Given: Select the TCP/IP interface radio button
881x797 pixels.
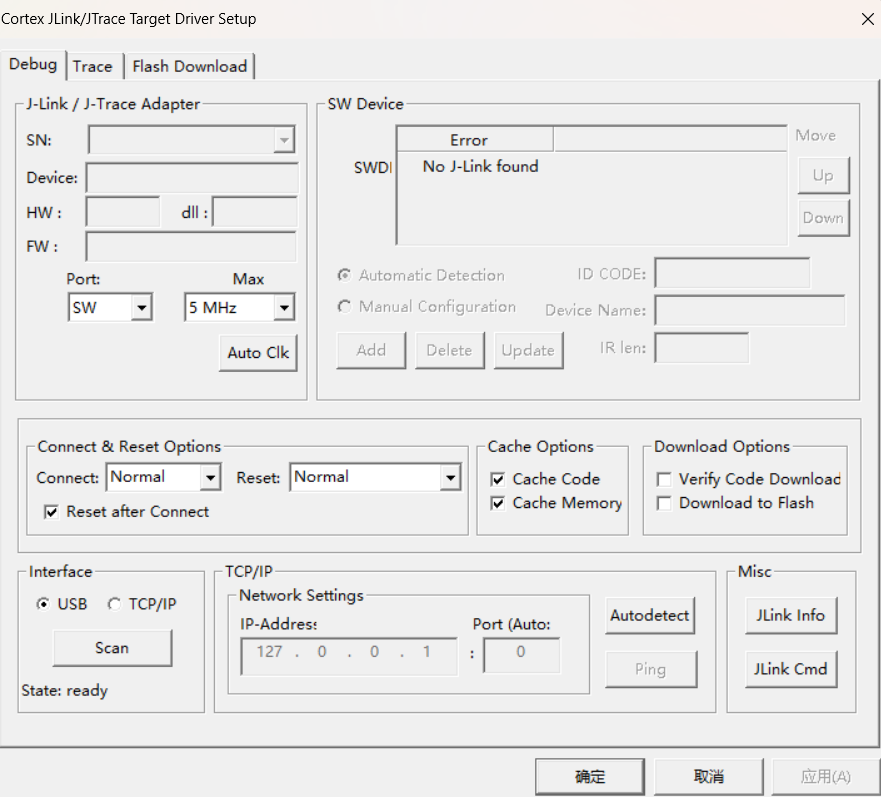Looking at the screenshot, I should [x=115, y=604].
